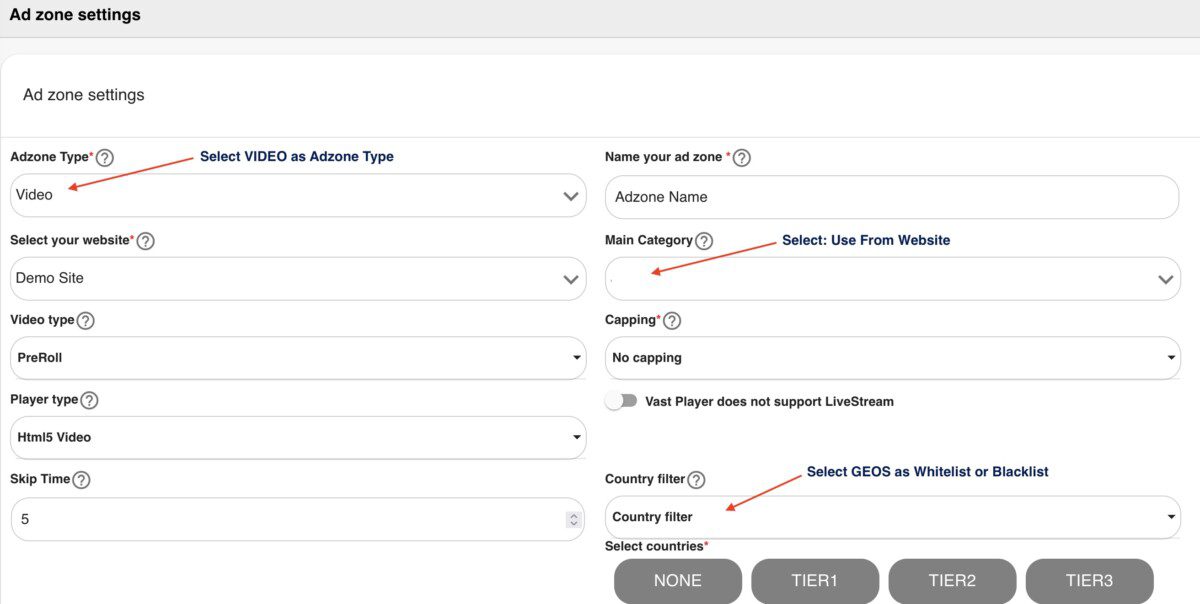1200x604 pixels.
Task: Select the NONE countries button
Action: [678, 581]
